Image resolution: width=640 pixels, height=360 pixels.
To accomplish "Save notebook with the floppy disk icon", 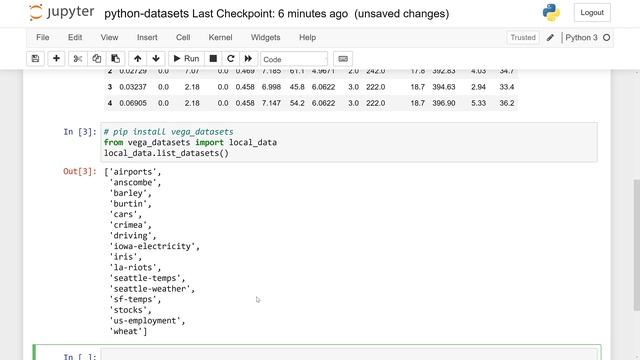I will click(36, 59).
